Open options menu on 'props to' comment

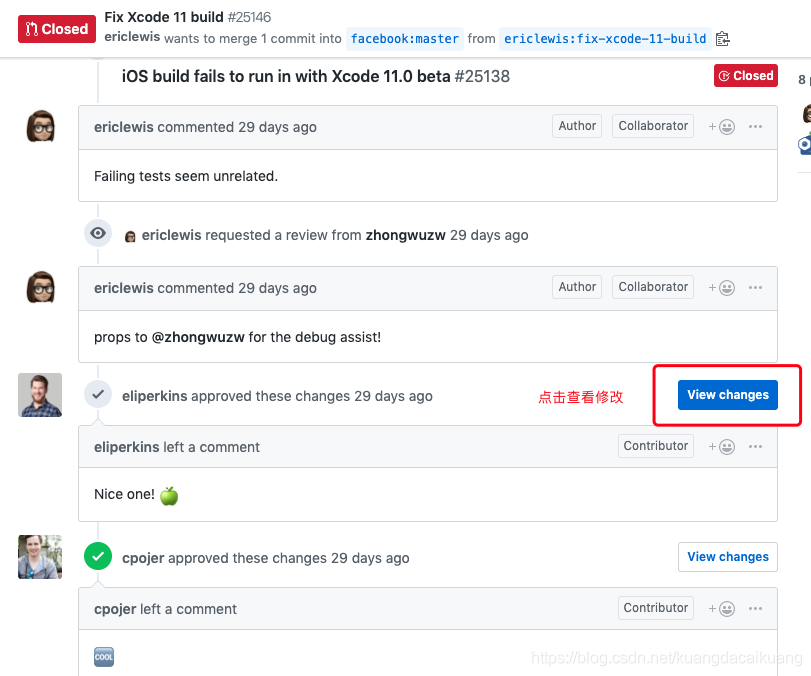click(x=755, y=288)
